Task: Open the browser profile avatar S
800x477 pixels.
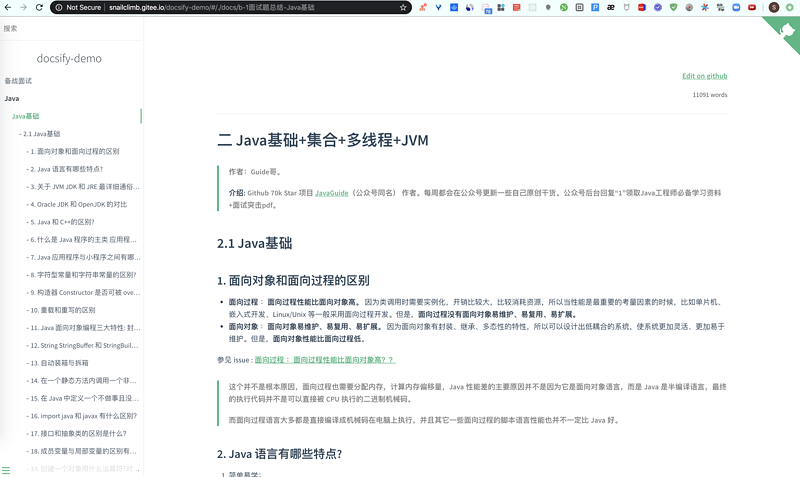Action: tap(774, 7)
